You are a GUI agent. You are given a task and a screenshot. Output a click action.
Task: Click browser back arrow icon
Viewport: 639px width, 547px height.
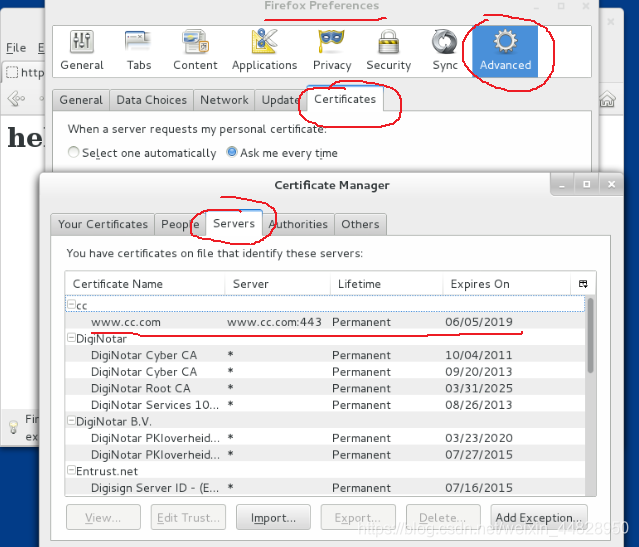pos(16,98)
